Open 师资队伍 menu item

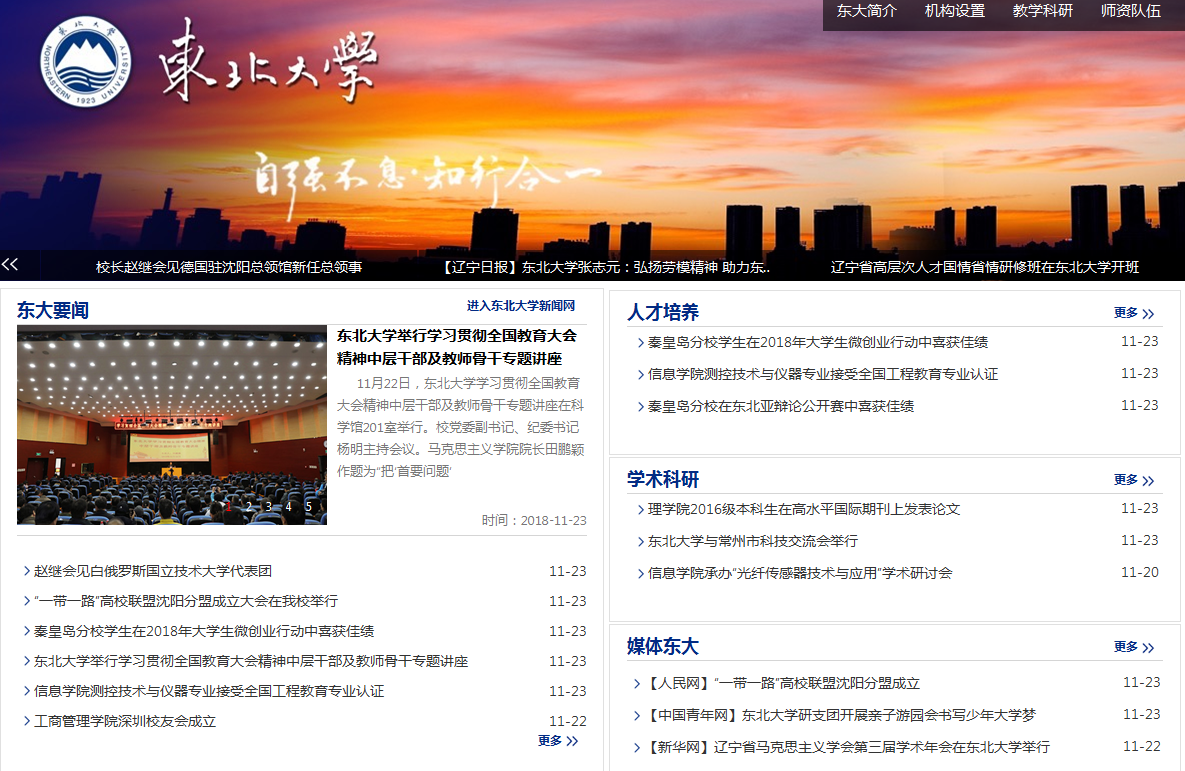coord(1131,11)
